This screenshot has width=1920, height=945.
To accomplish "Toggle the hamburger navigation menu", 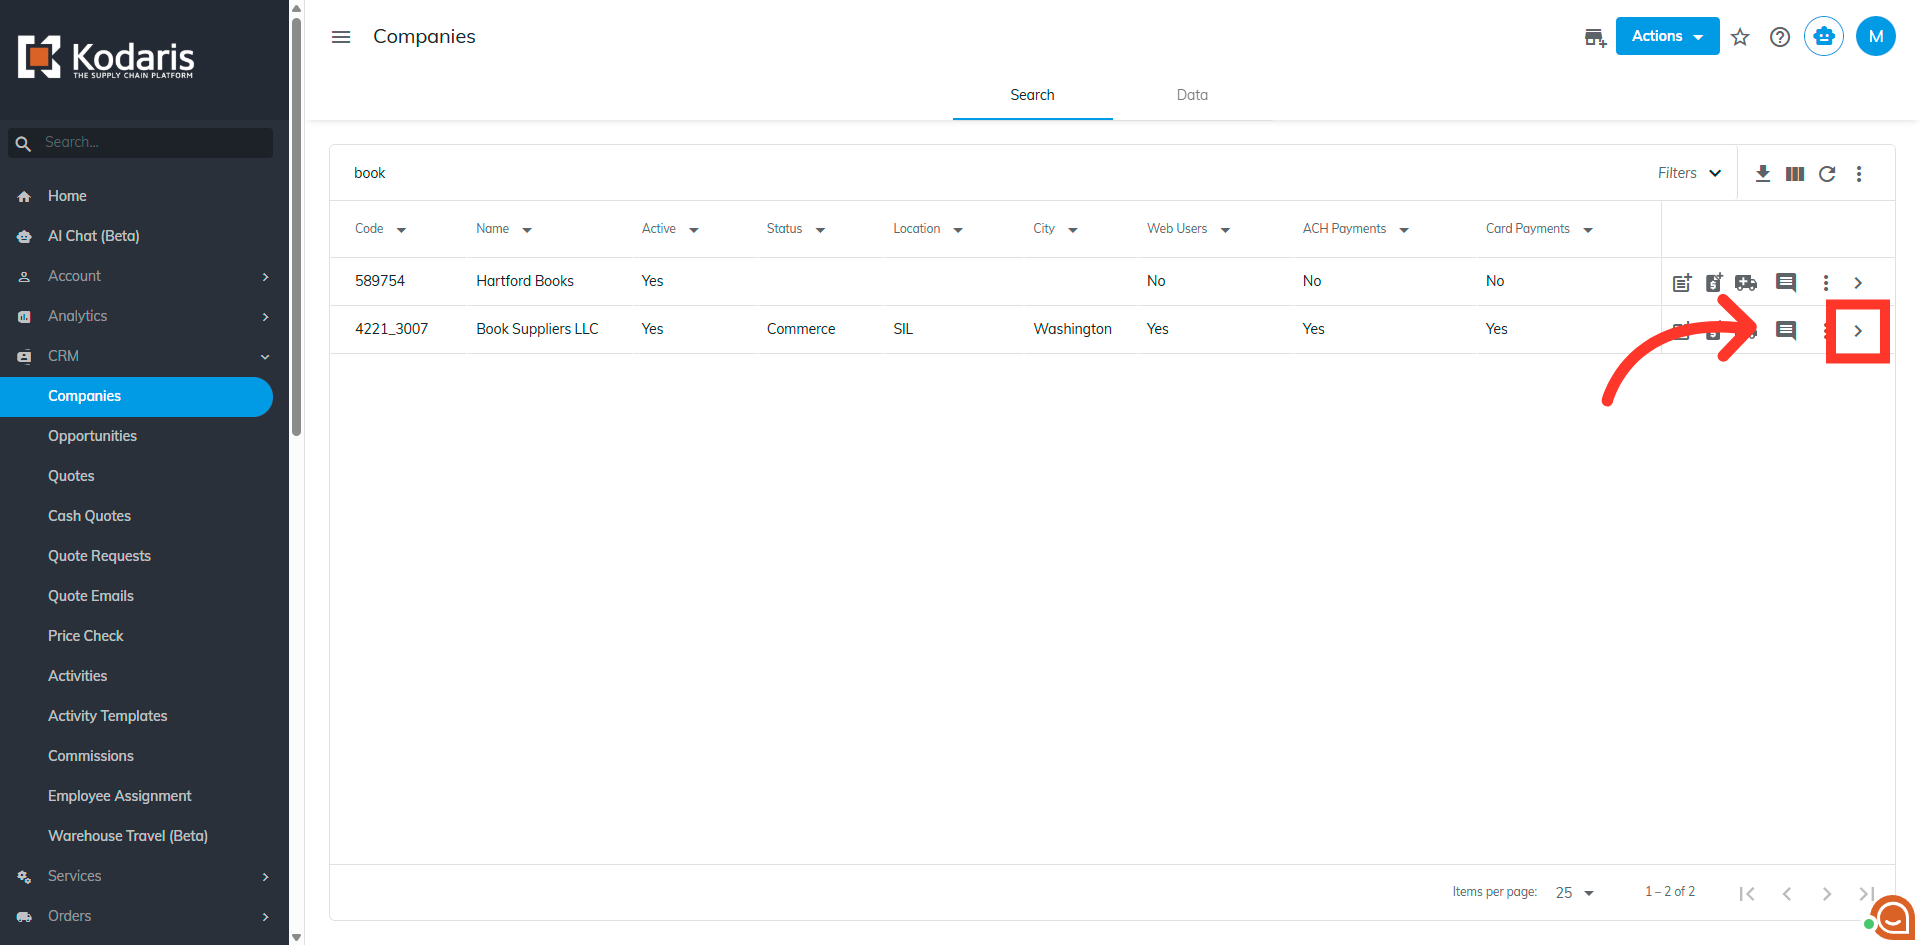I will tap(341, 37).
